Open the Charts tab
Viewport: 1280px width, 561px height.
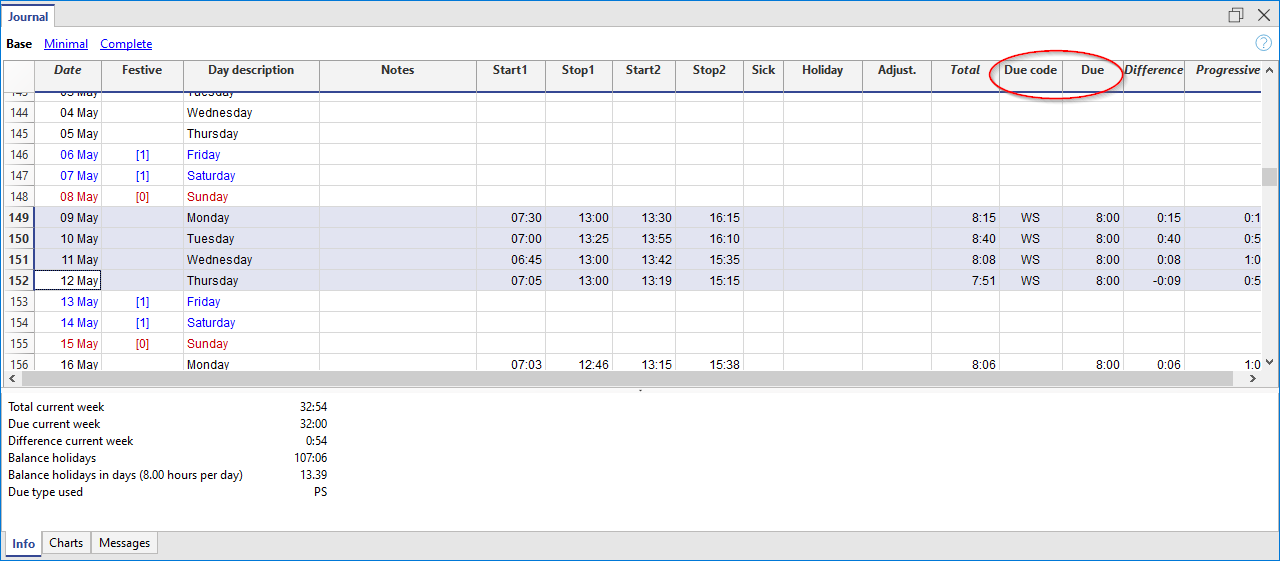66,543
